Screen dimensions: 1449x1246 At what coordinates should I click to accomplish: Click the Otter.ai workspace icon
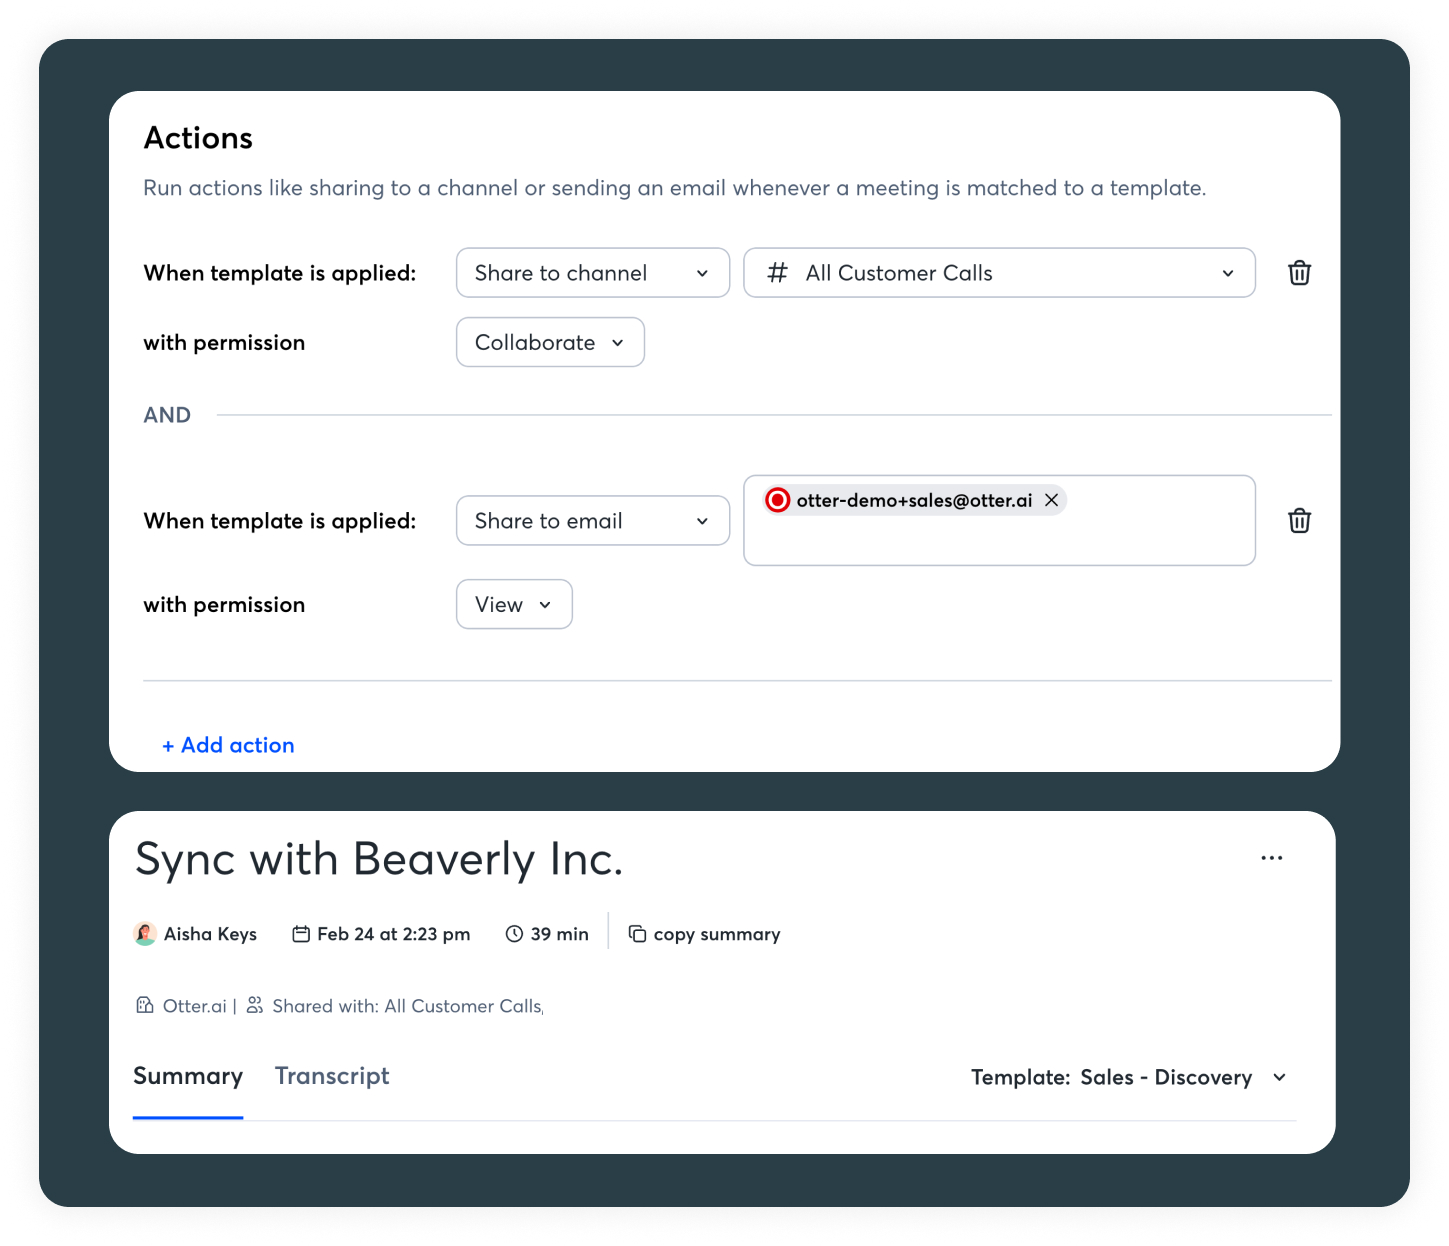coord(145,1005)
